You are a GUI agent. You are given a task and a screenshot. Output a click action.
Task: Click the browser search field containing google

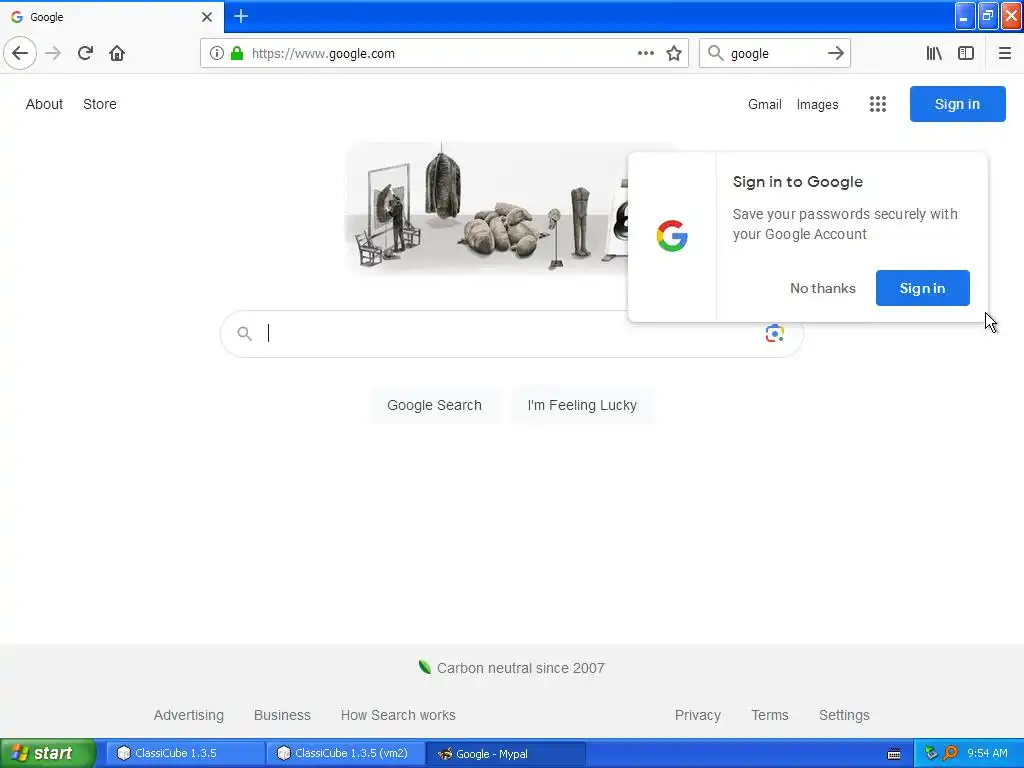point(775,53)
